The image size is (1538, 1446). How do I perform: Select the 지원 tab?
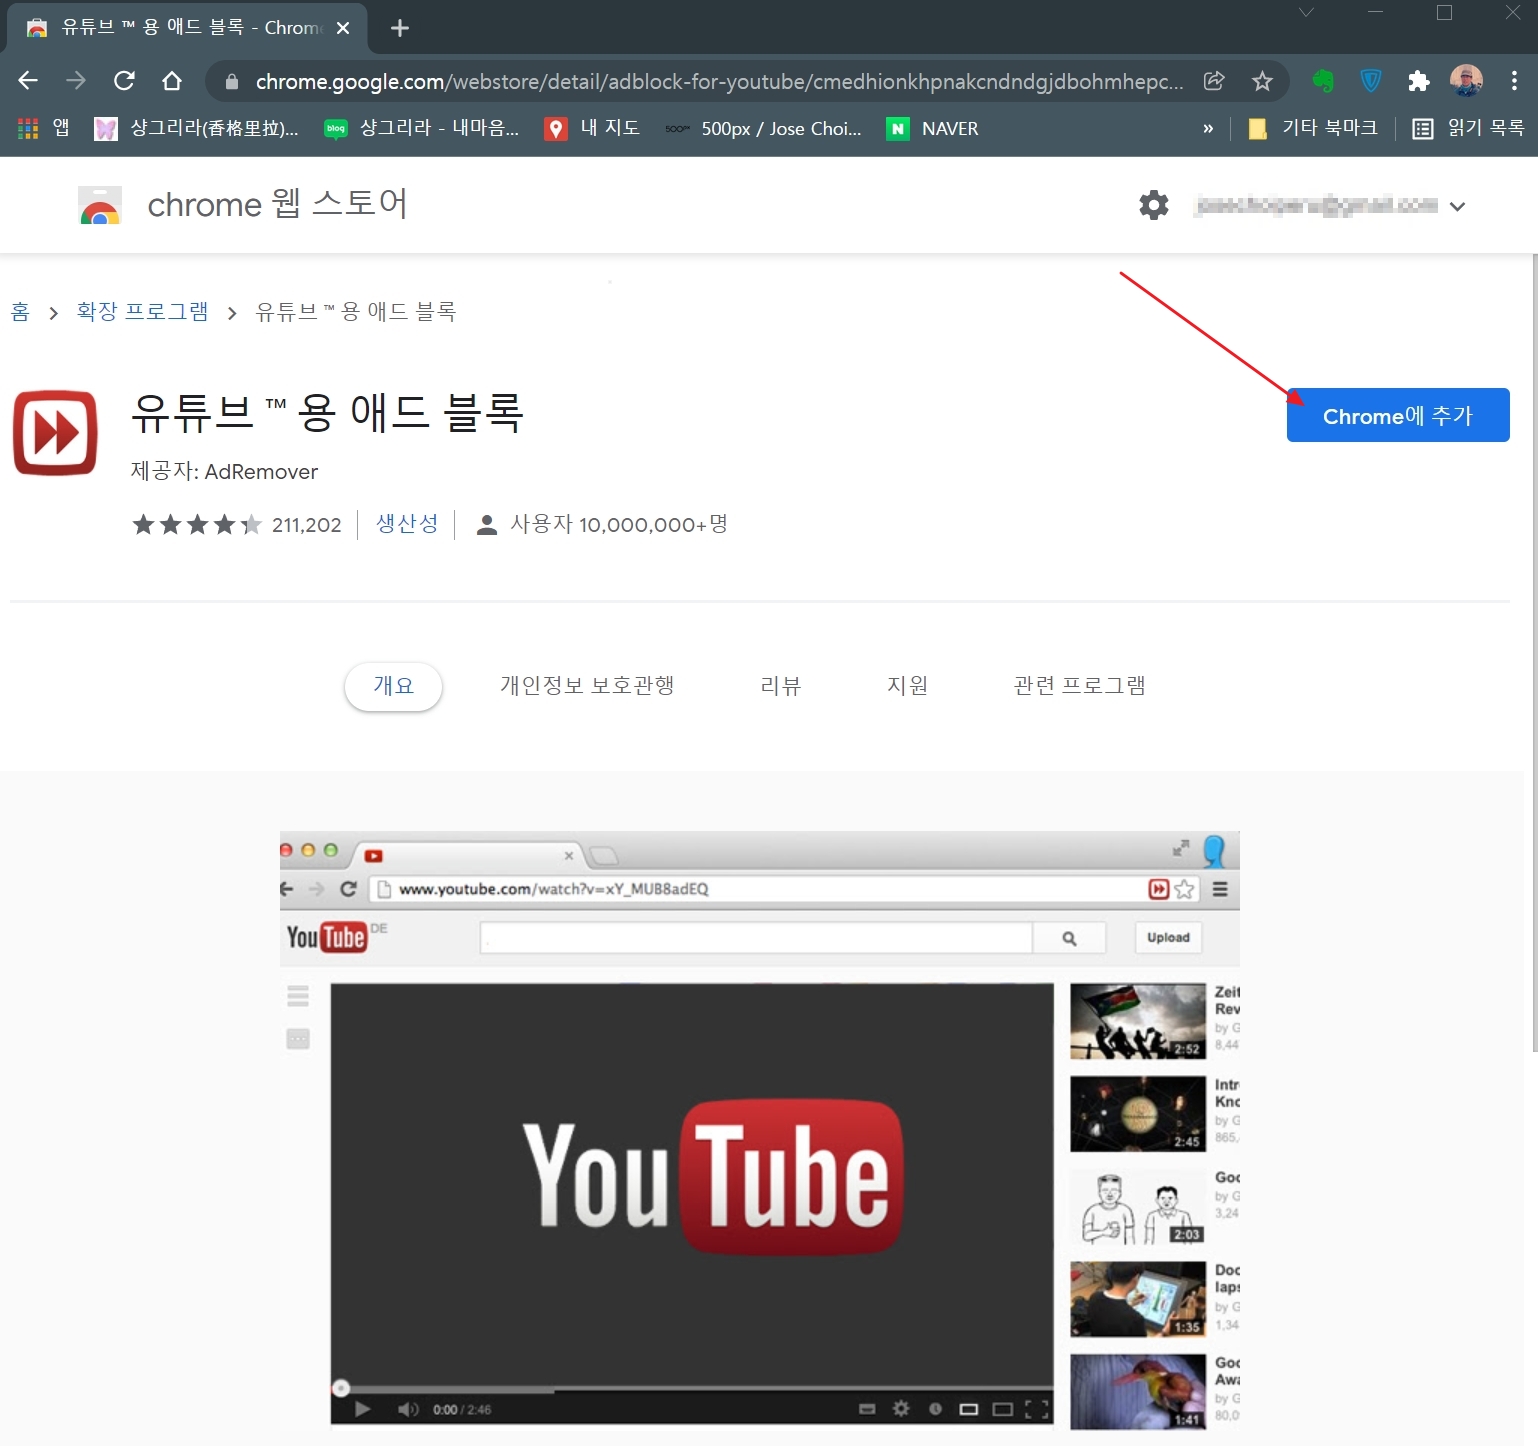point(908,686)
